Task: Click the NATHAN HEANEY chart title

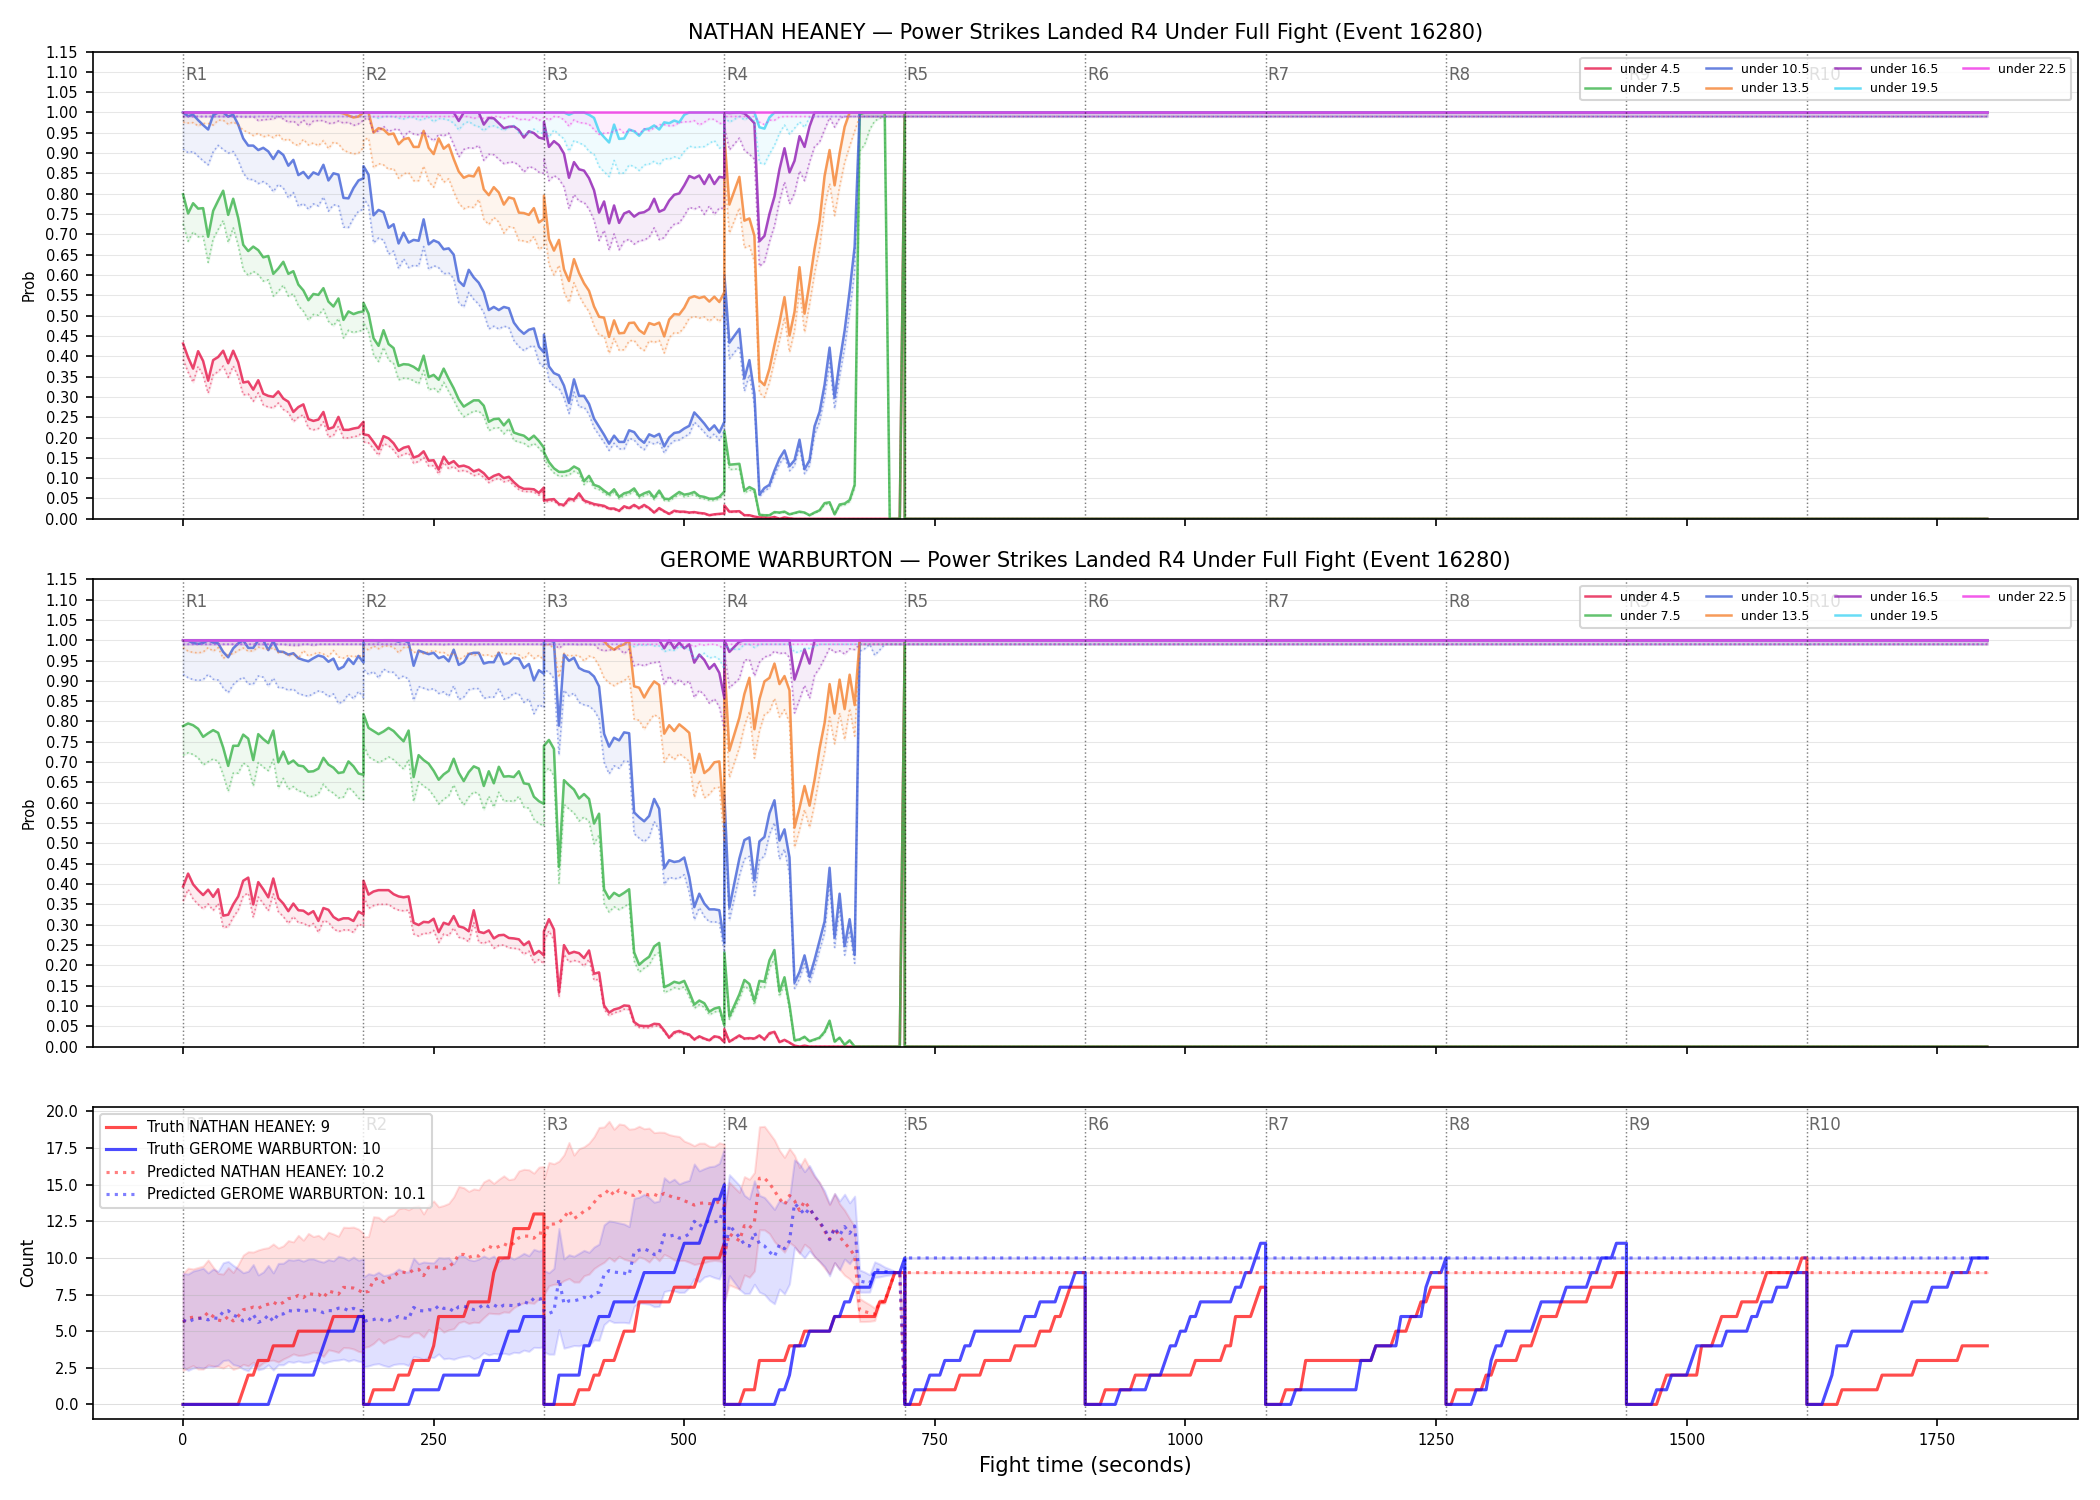Action: (x=1085, y=32)
